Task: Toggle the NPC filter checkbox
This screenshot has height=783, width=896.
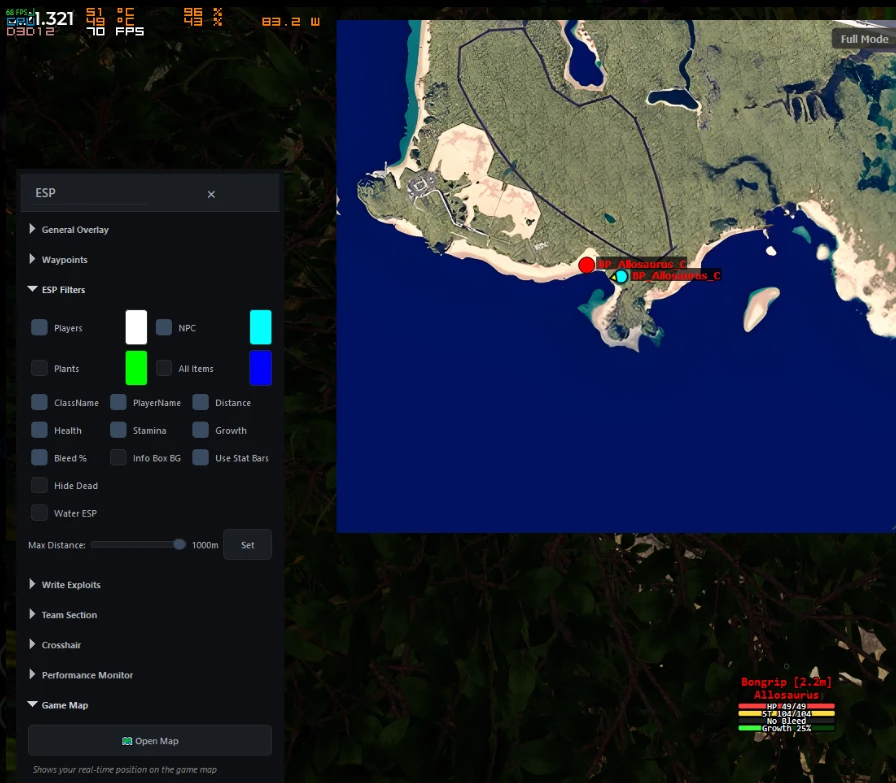Action: pyautogui.click(x=164, y=327)
